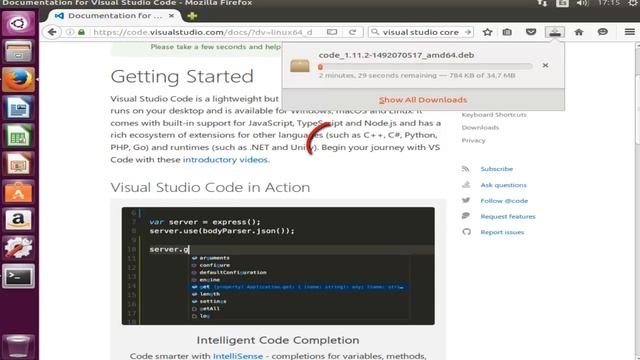The height and width of the screenshot is (360, 640).
Task: Click the 17:15 clock
Action: point(608,3)
